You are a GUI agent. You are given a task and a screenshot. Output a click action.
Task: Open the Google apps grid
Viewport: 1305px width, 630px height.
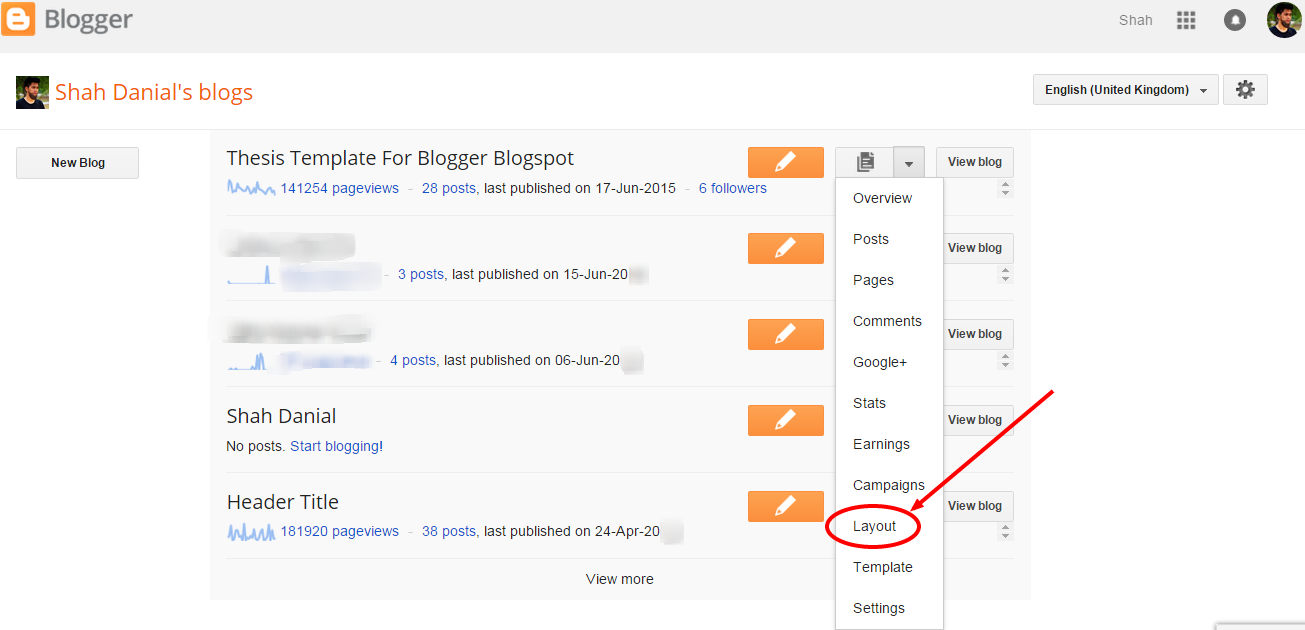point(1186,20)
